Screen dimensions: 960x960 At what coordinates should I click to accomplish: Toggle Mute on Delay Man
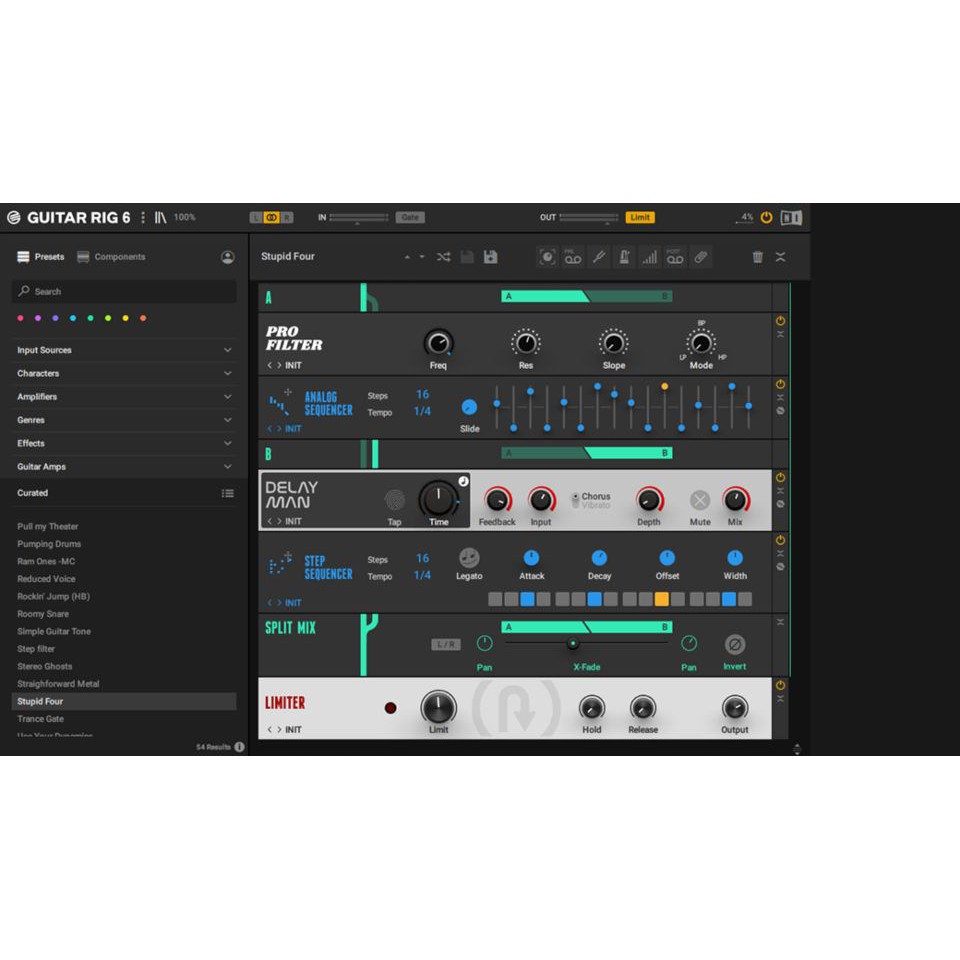click(700, 501)
